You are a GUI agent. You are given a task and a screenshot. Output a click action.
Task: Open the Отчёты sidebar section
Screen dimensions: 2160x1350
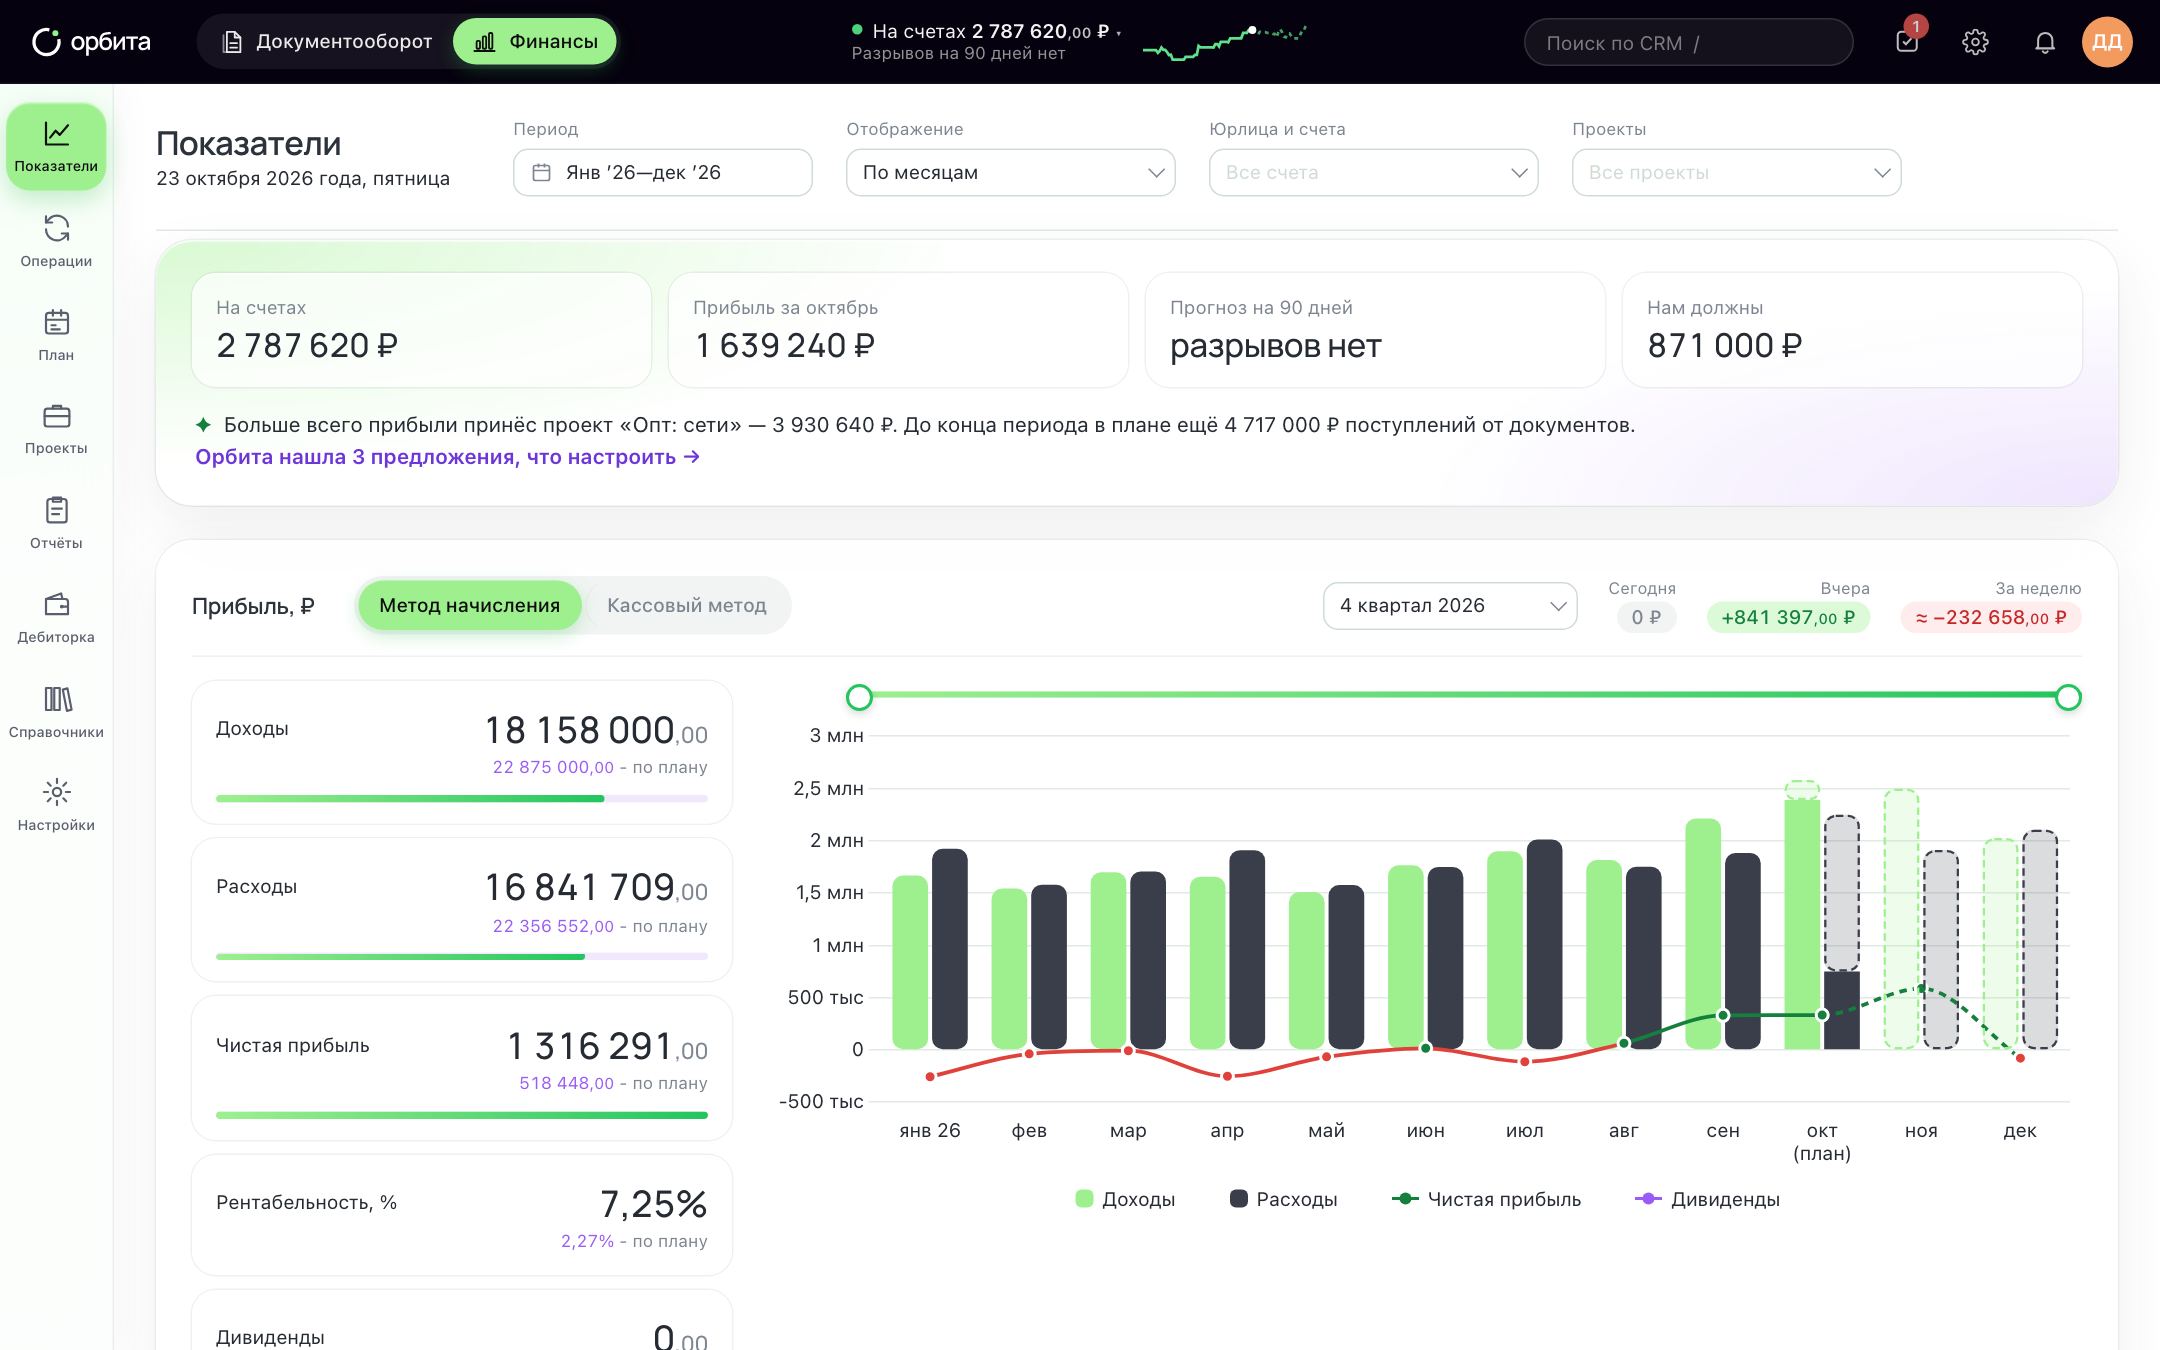(56, 523)
